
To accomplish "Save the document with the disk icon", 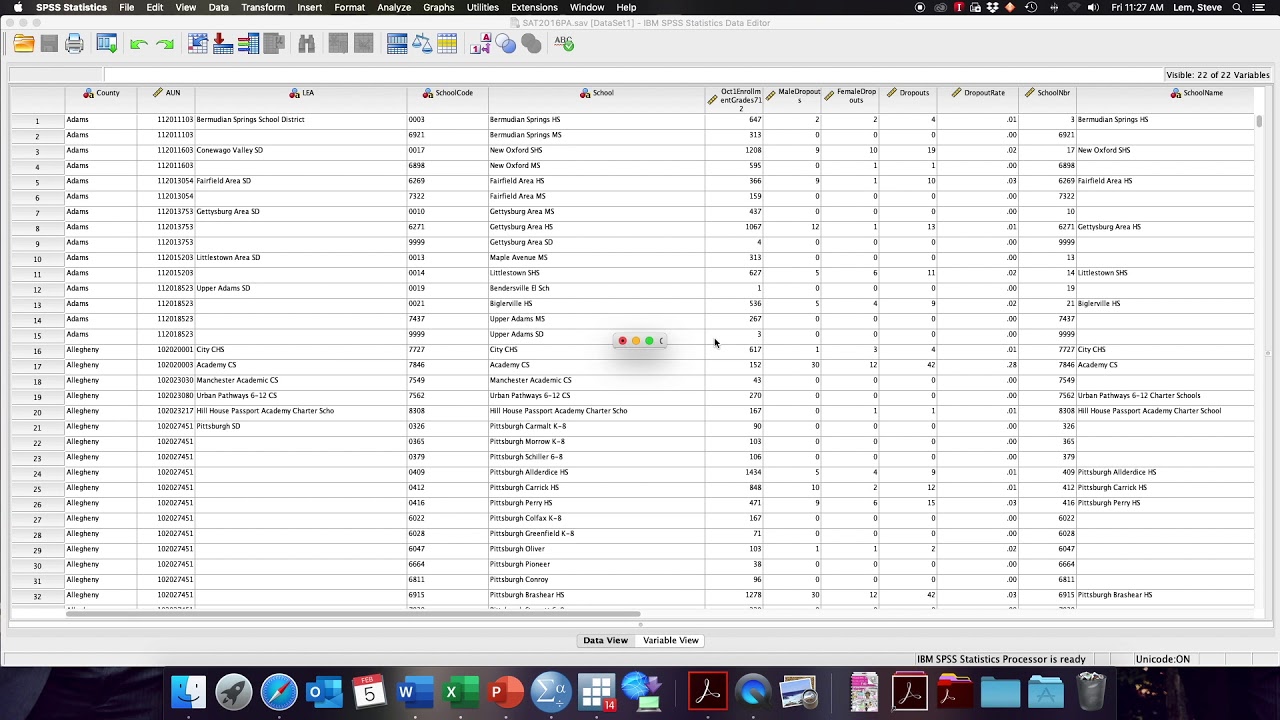I will click(49, 43).
